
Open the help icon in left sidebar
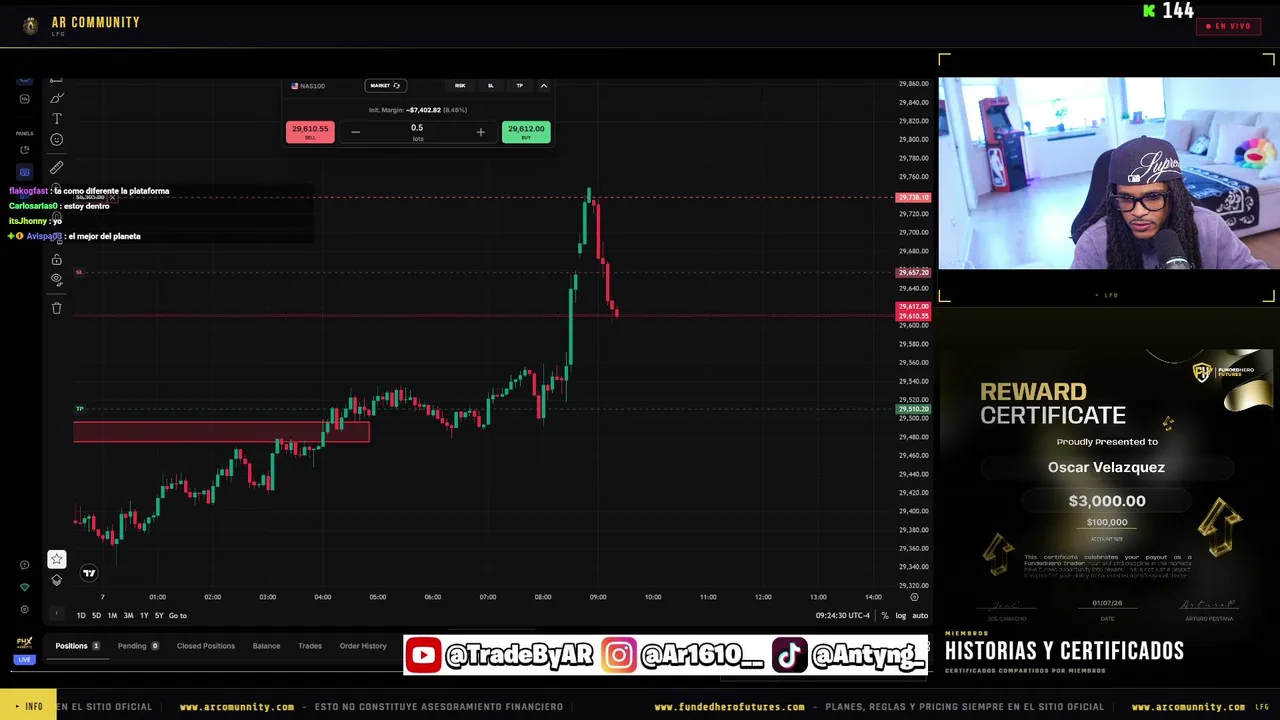point(25,565)
